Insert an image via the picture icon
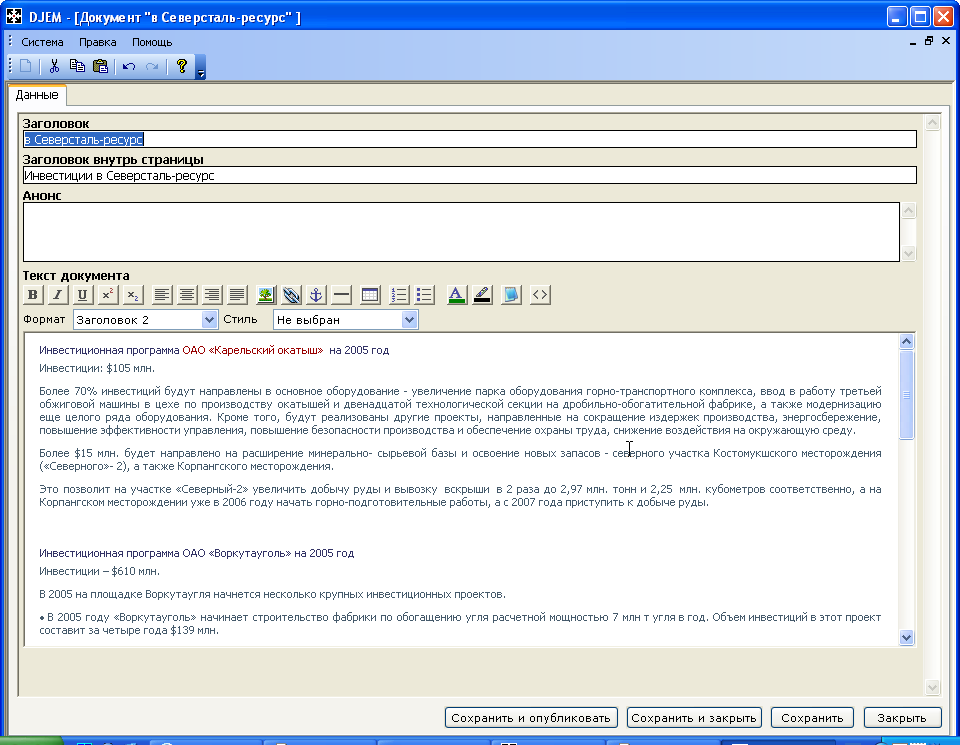960x745 pixels. click(266, 295)
